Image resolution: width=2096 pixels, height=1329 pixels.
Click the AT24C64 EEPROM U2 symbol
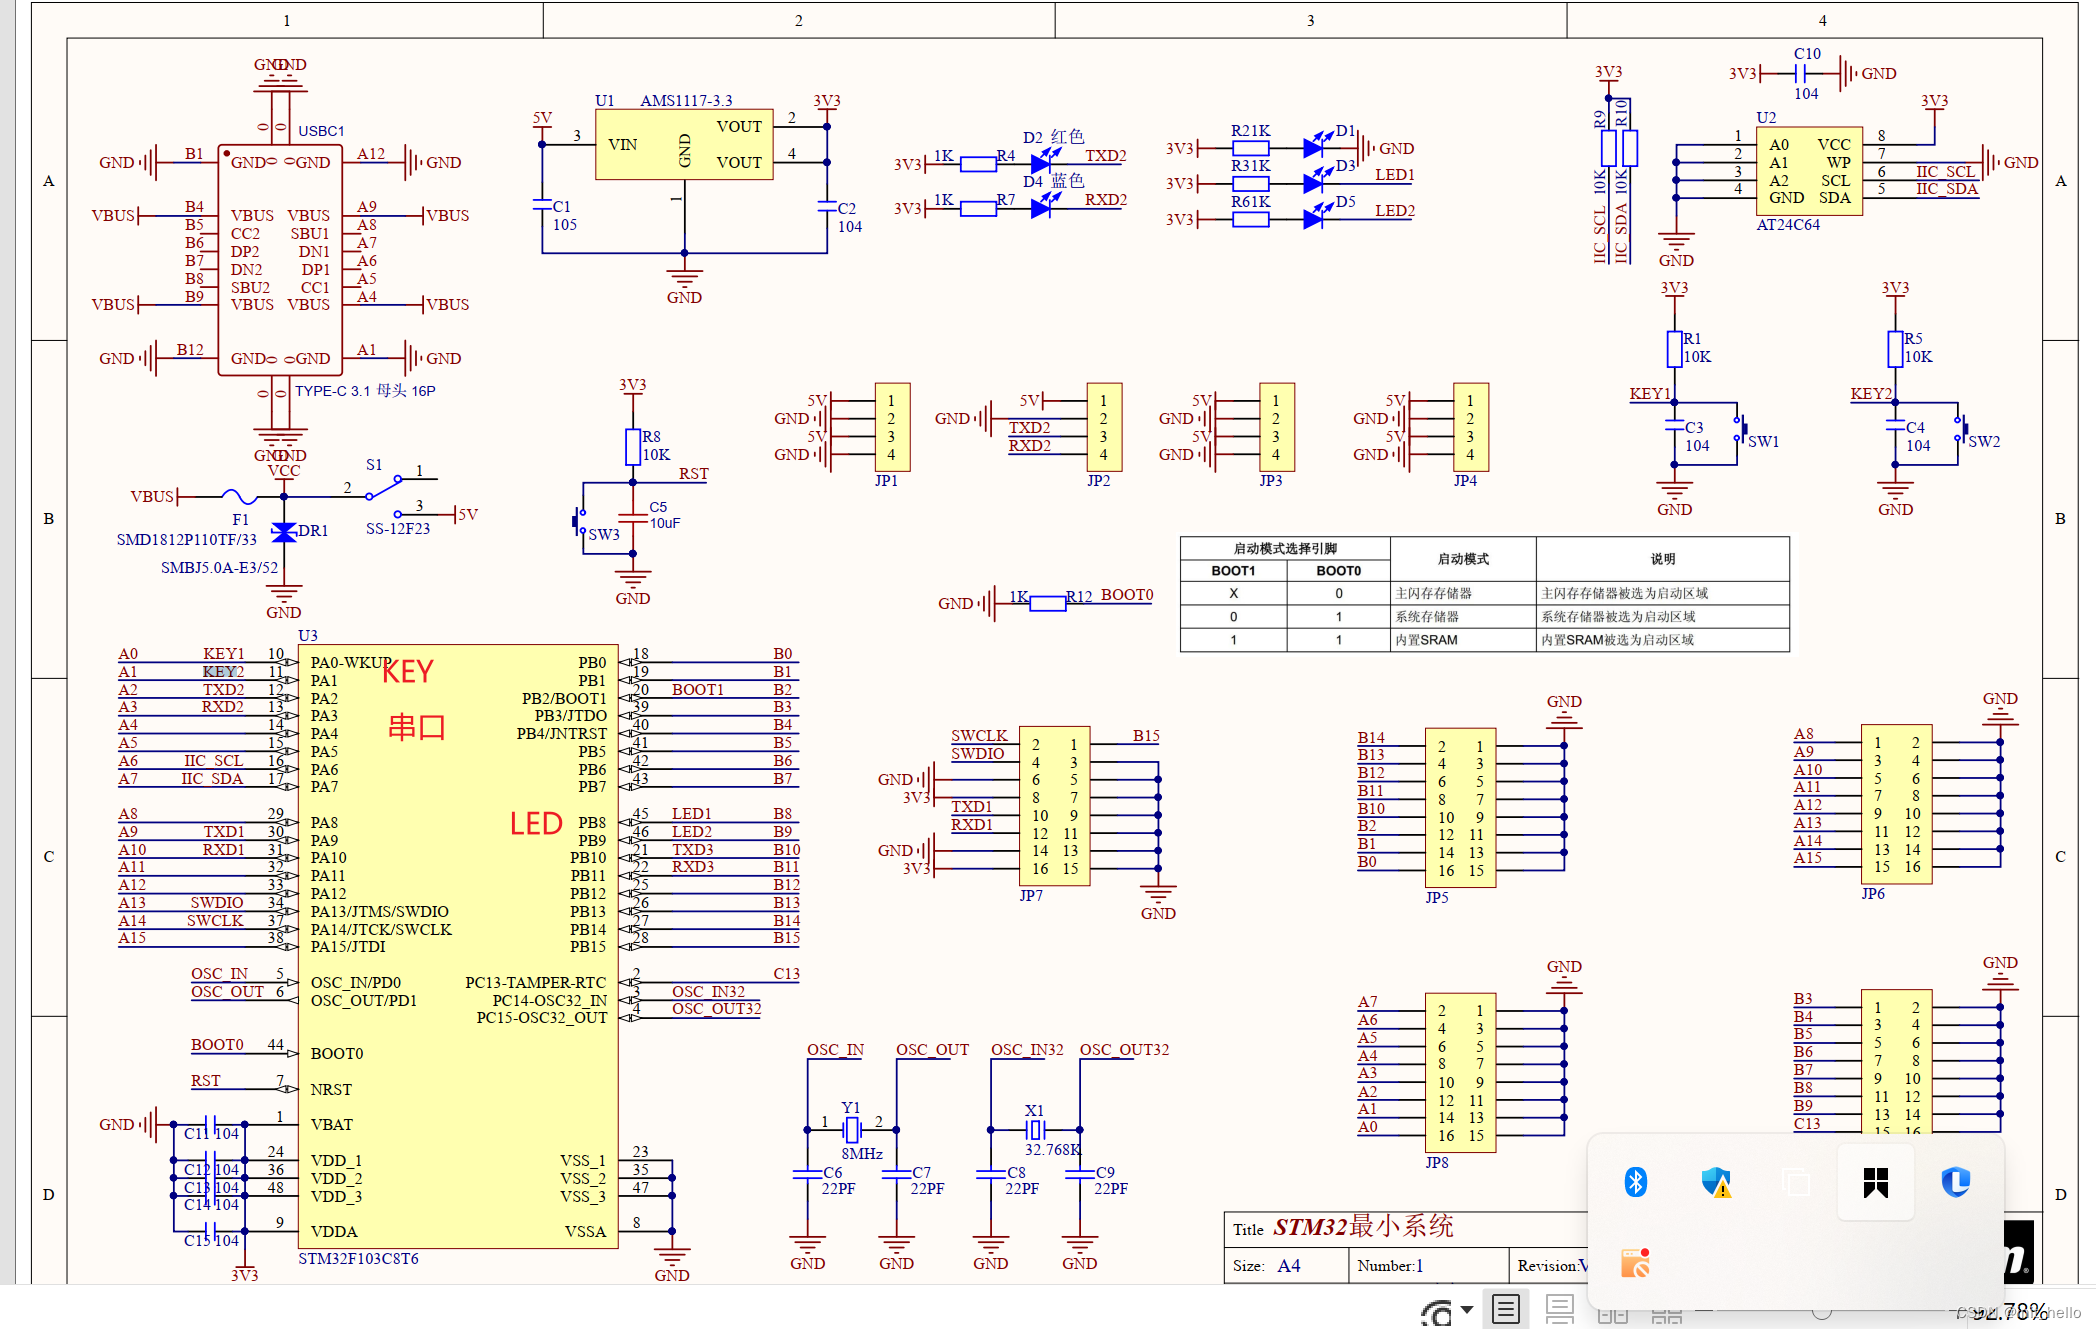[x=1809, y=171]
